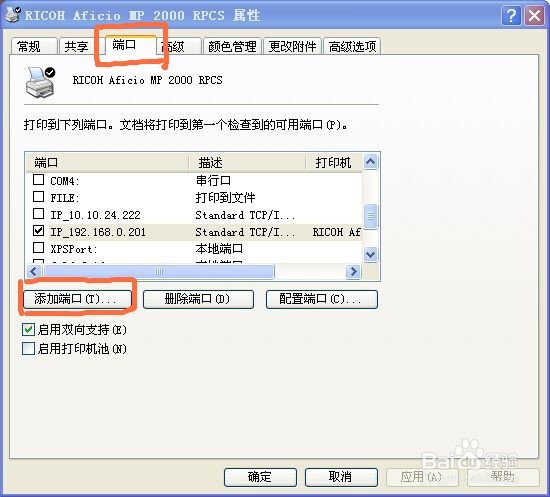Click the horizontal scrollbar thumb

pos(159,271)
